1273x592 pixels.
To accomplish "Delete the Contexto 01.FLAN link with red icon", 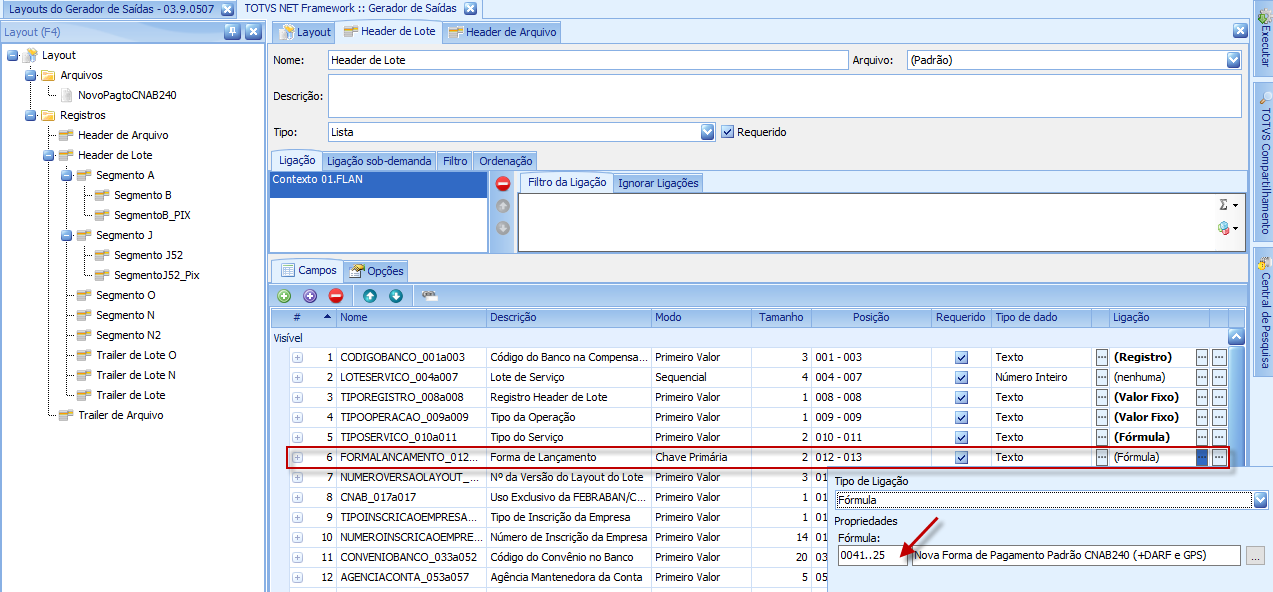I will point(503,183).
